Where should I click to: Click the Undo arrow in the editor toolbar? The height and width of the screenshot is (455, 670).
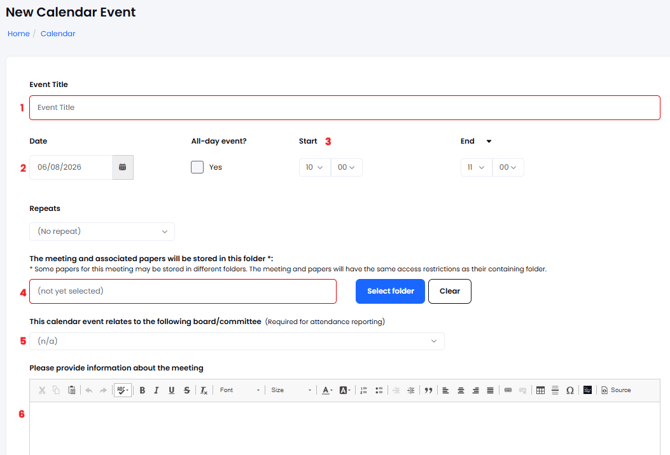(89, 390)
